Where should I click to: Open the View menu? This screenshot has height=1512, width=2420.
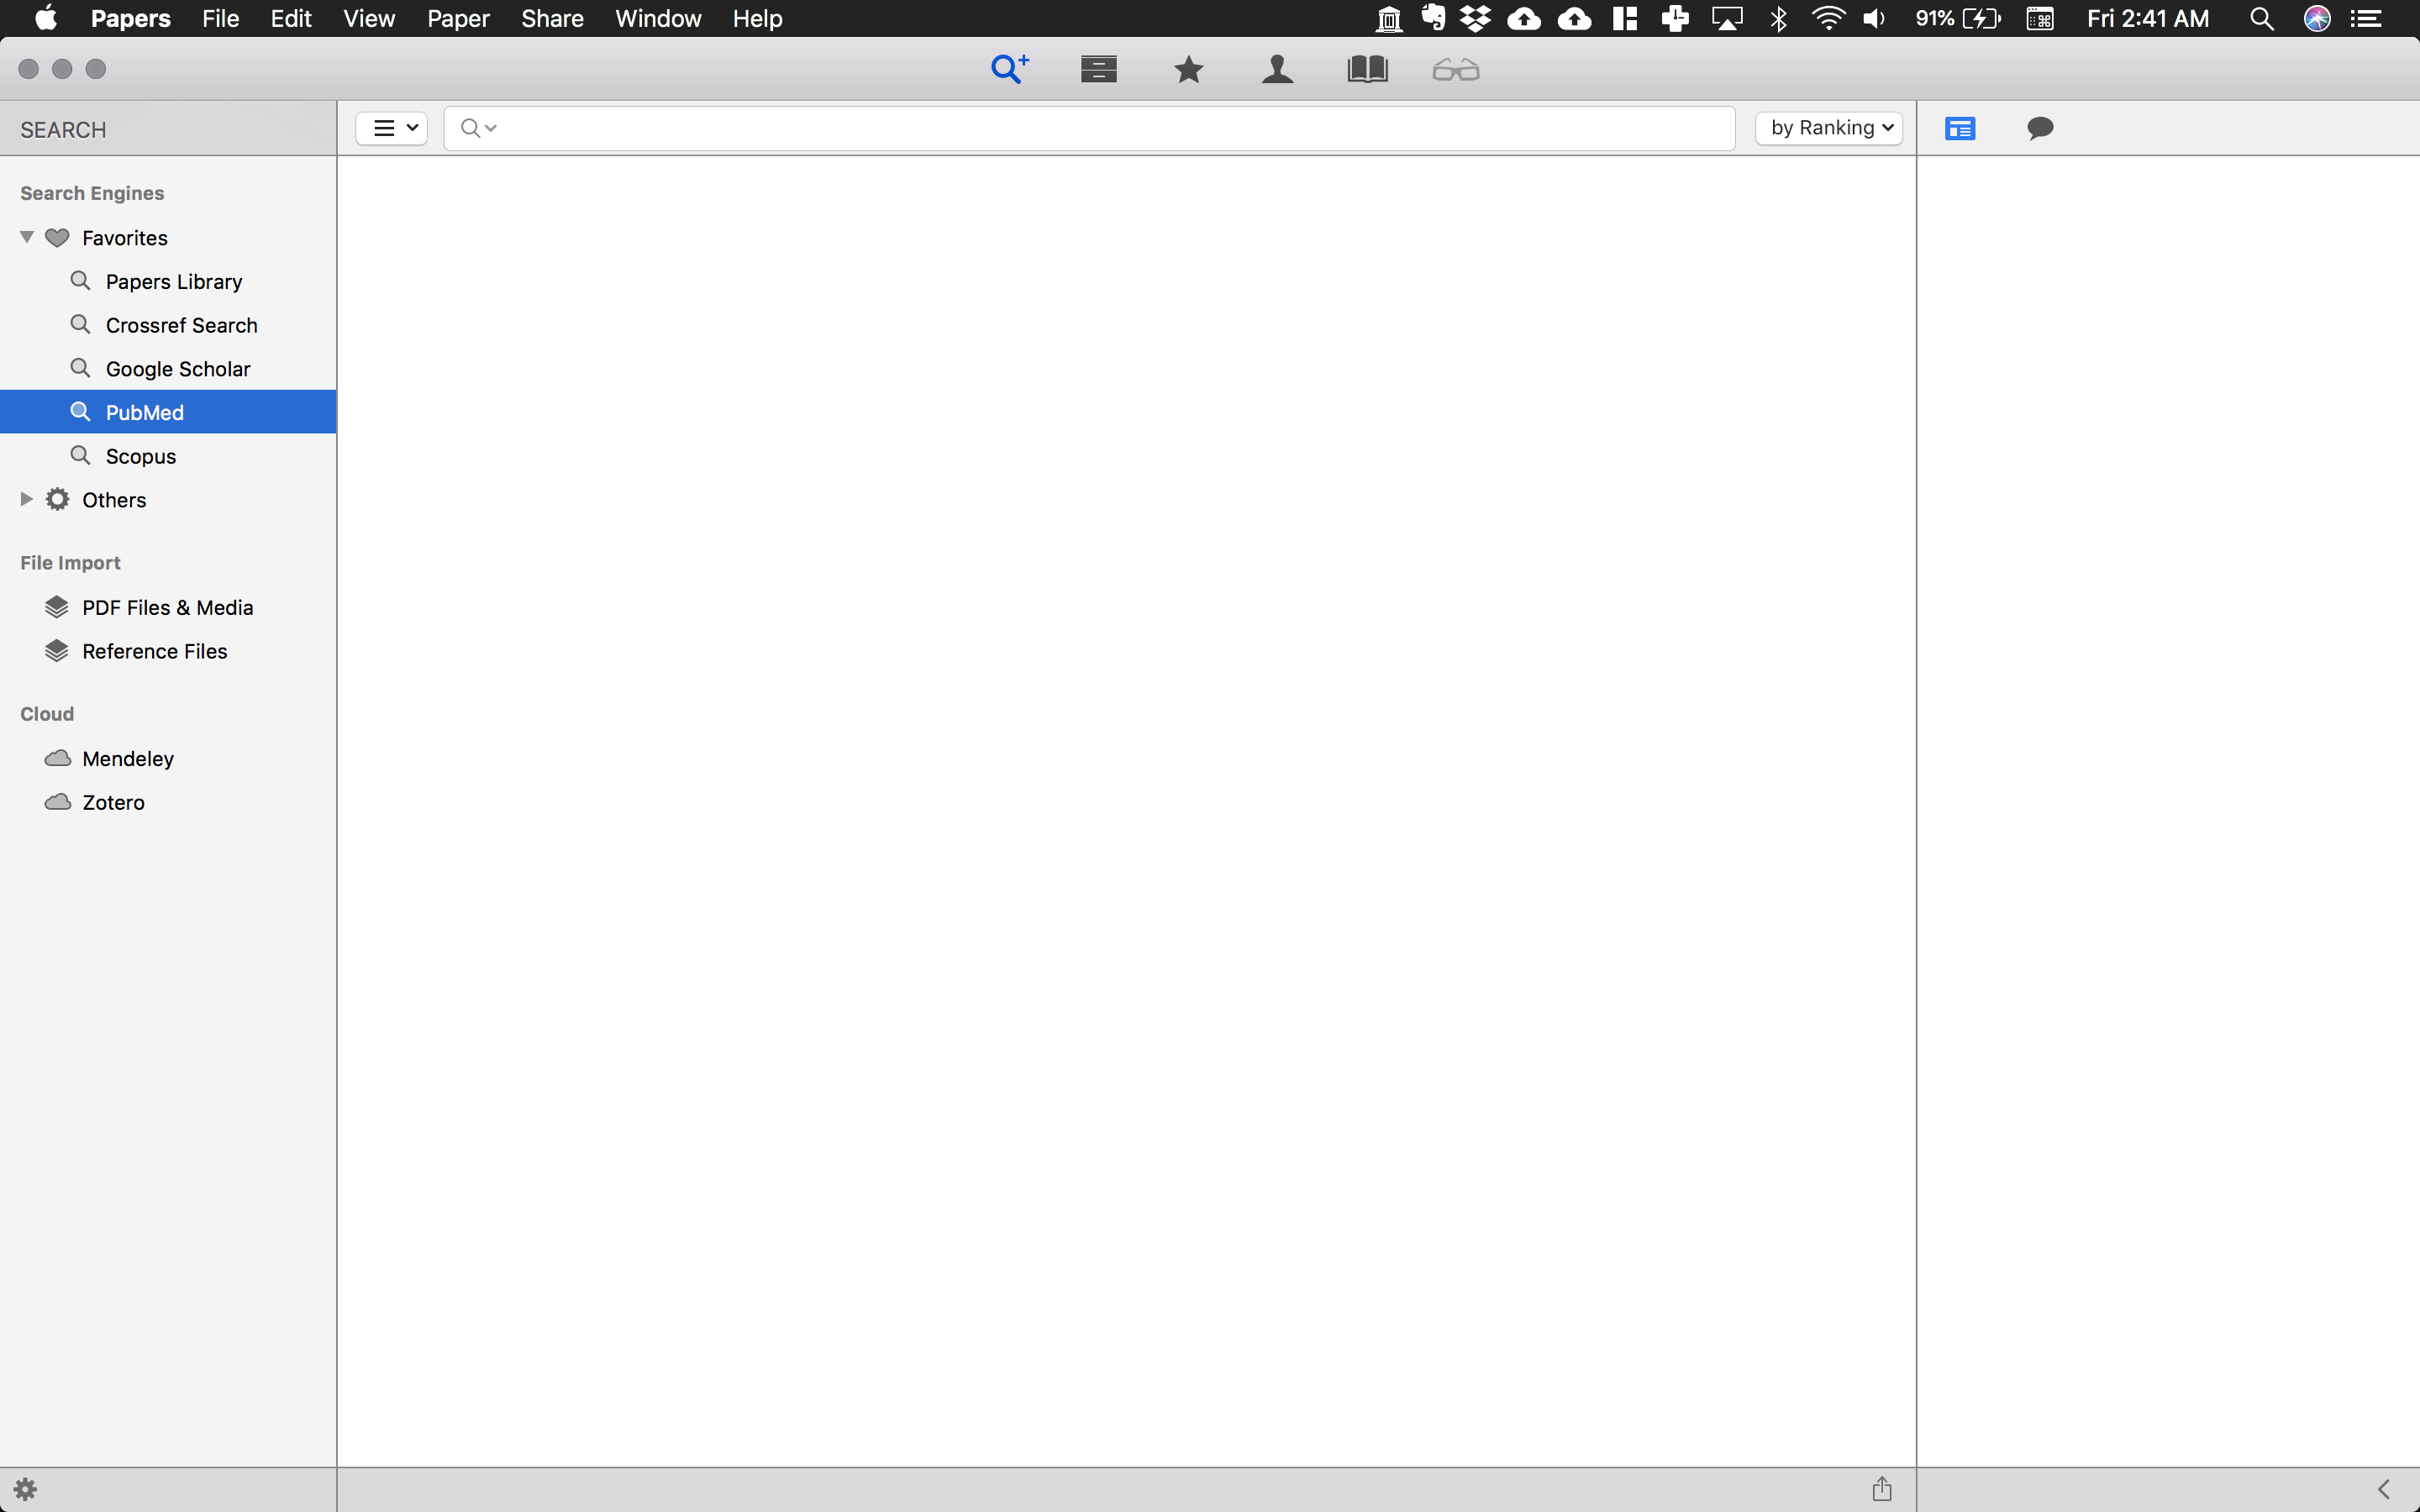pos(369,18)
